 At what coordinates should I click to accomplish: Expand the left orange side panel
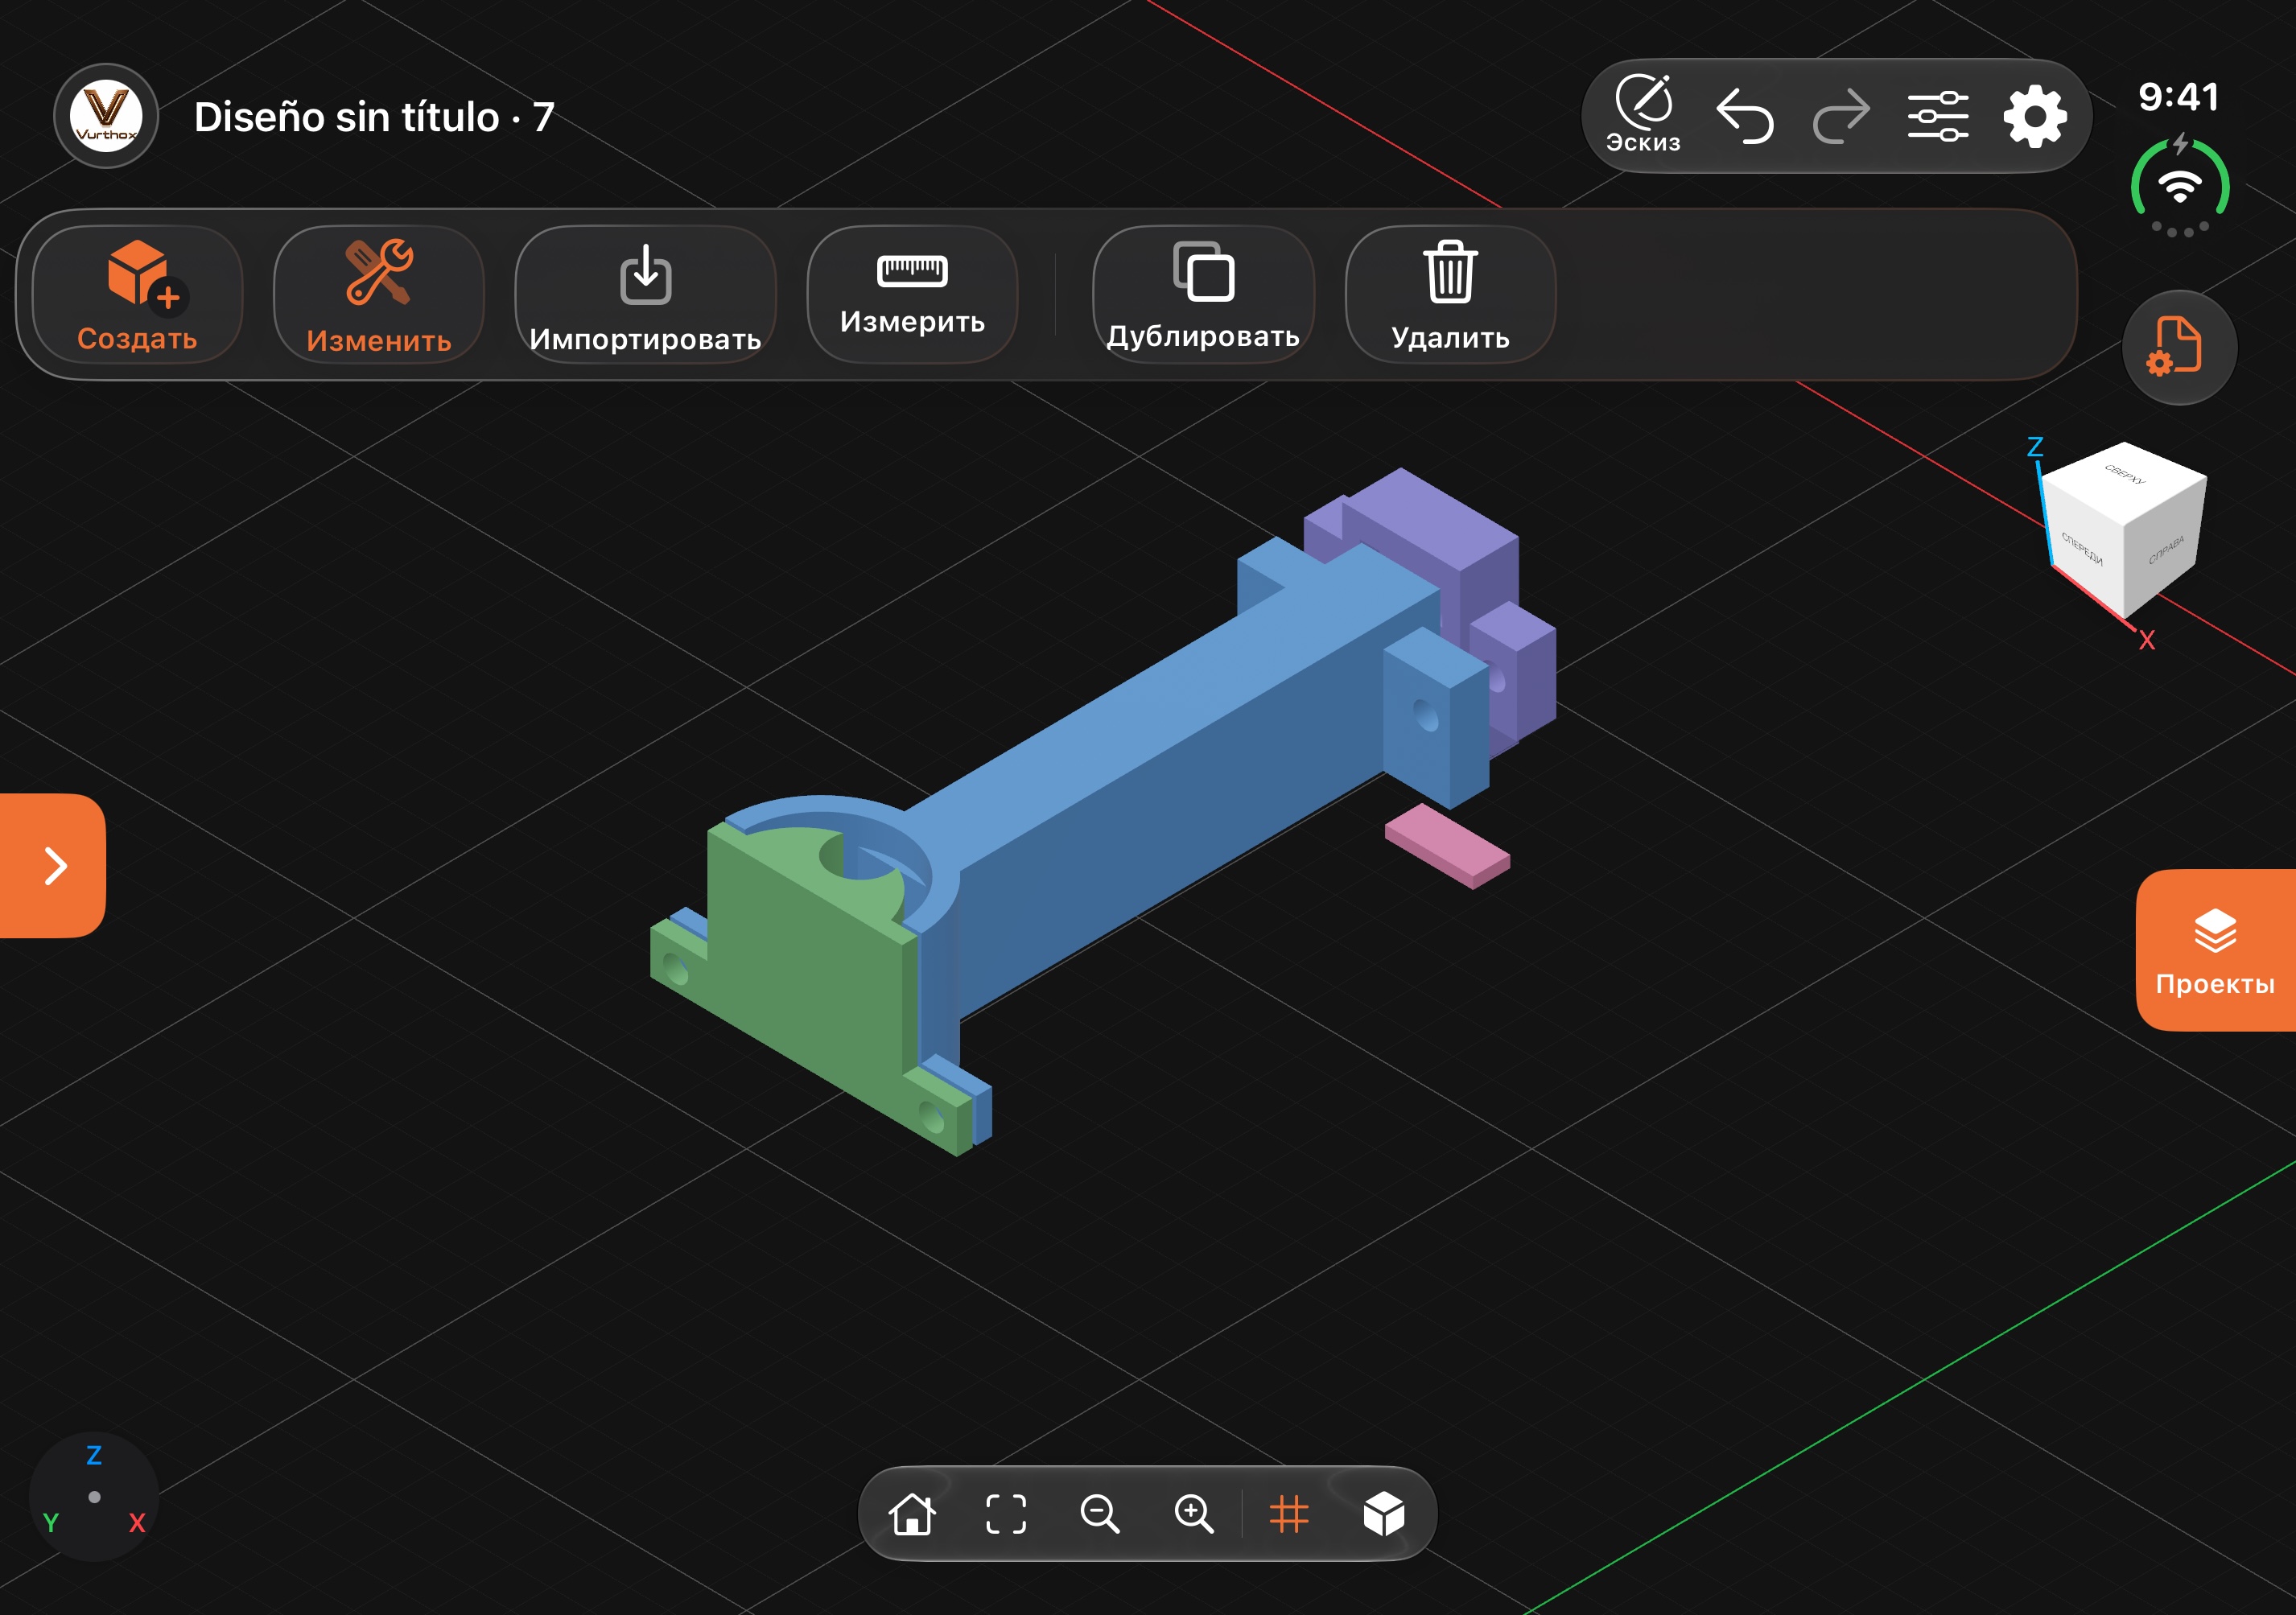pyautogui.click(x=53, y=865)
